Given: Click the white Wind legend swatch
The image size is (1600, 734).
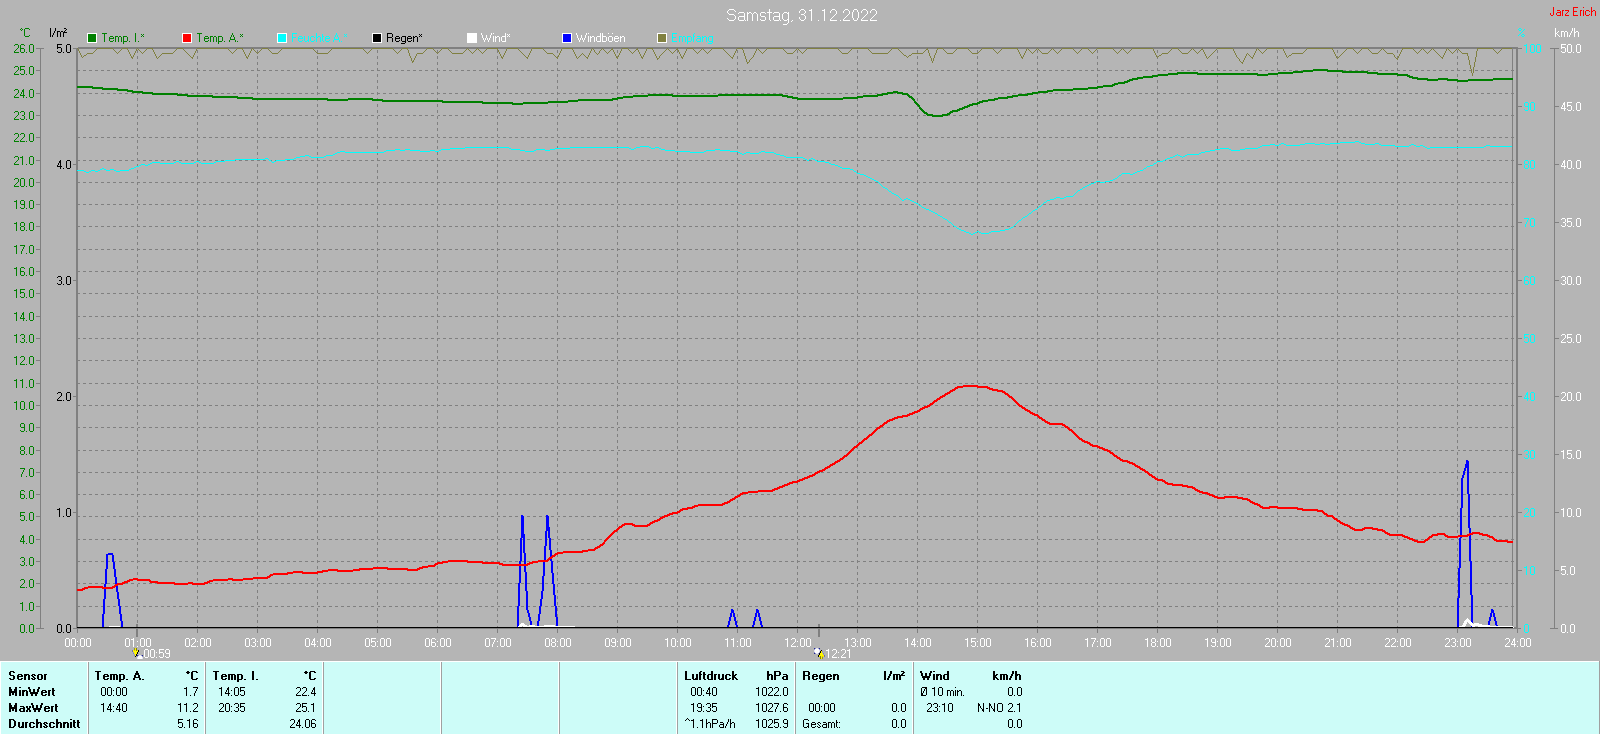Looking at the screenshot, I should [x=472, y=38].
